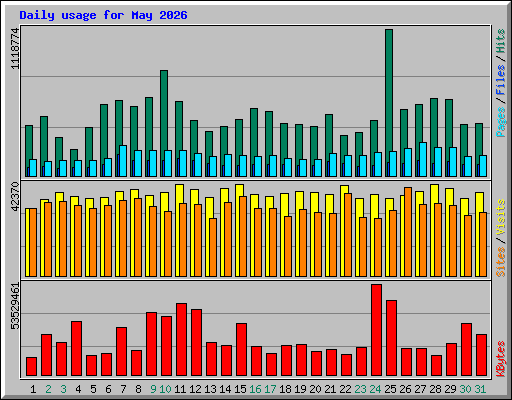Click the tallest red KBytes bar on day 24
Screen dimensions: 512x400
pyautogui.click(x=377, y=330)
